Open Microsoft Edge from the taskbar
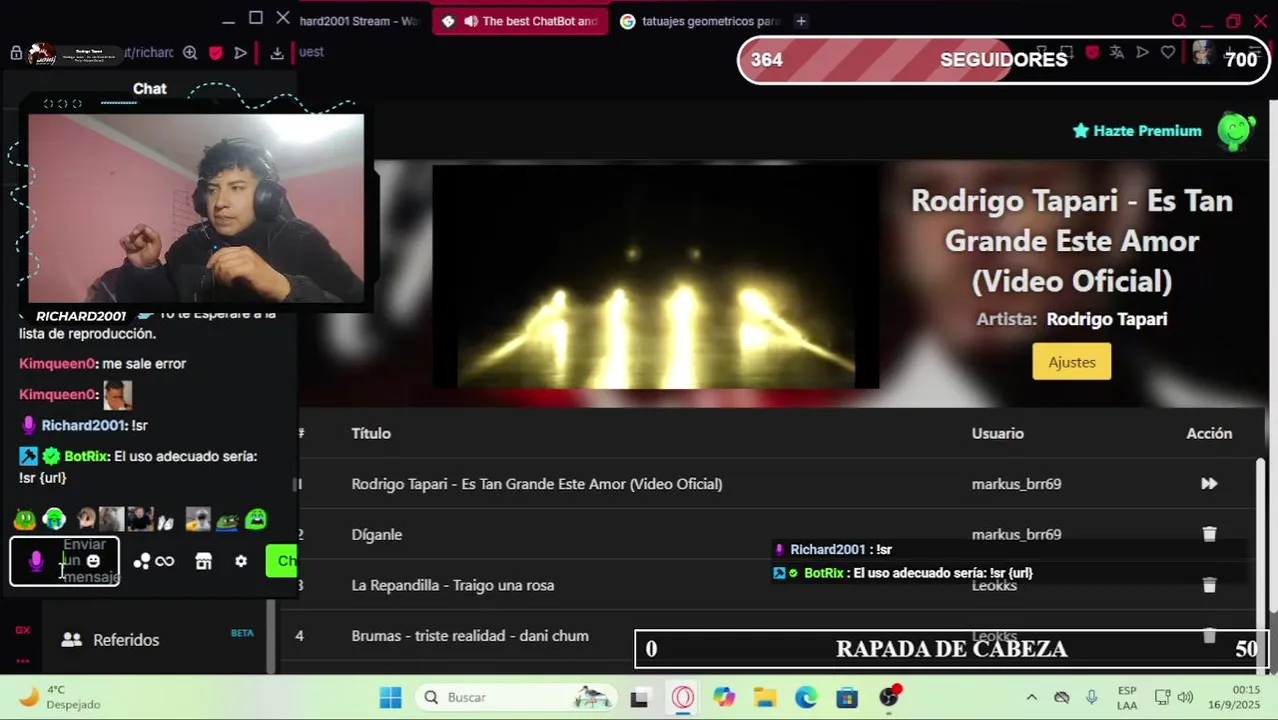The image size is (1278, 720). (806, 698)
